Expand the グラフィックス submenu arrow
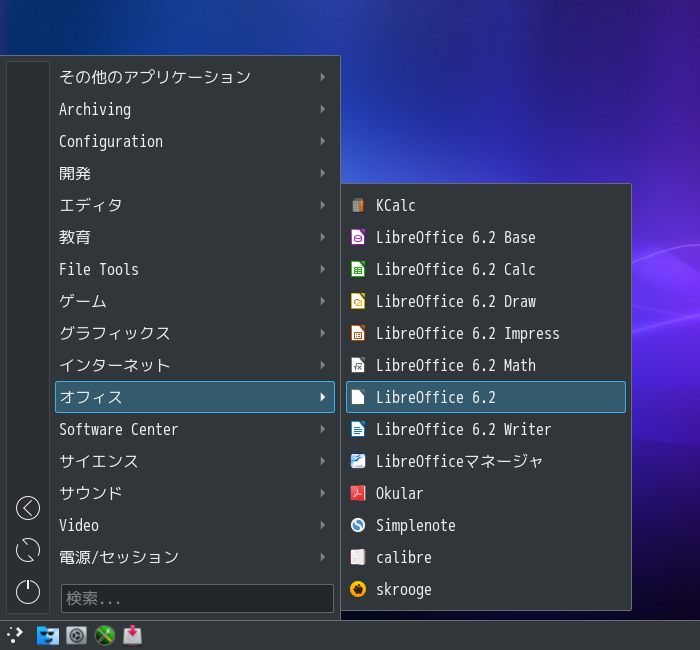700x650 pixels. tap(323, 333)
